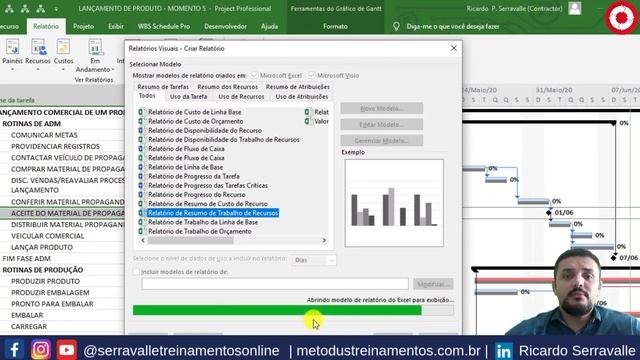Select the Todos tab
This screenshot has height=360, width=640.
pos(147,96)
